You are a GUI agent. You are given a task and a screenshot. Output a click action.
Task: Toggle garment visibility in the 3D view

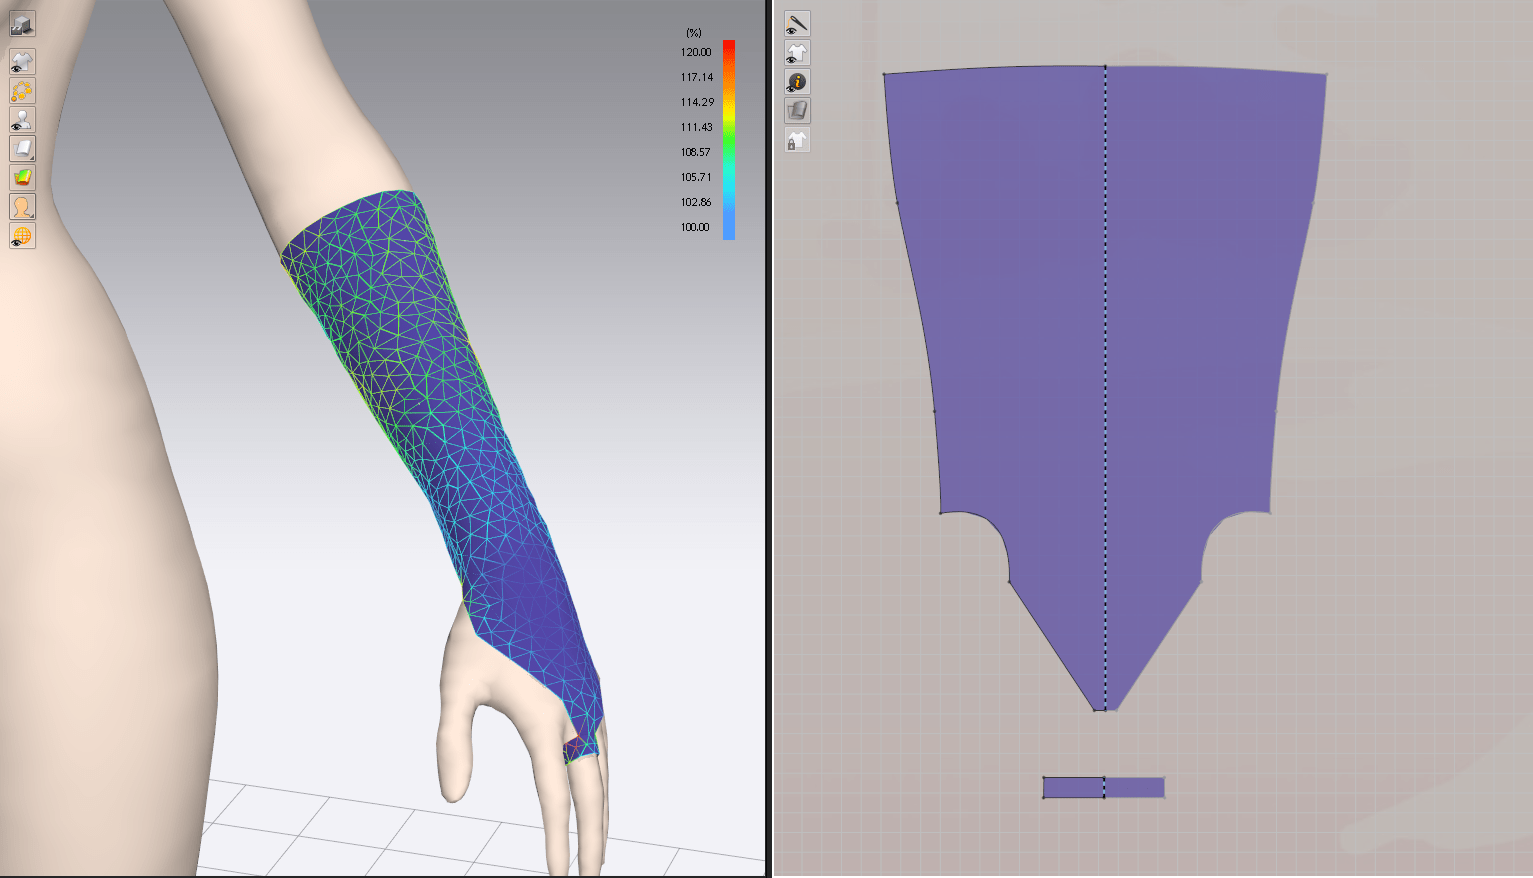tap(22, 62)
